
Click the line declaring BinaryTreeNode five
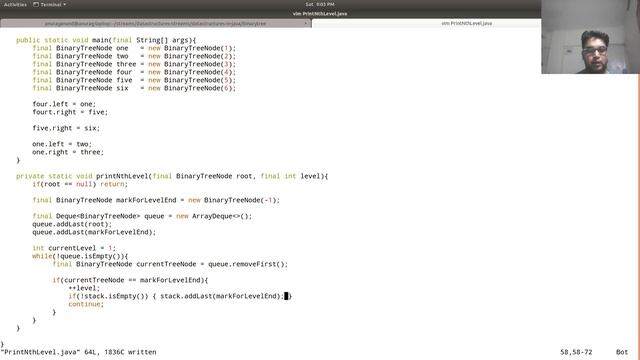(x=134, y=80)
